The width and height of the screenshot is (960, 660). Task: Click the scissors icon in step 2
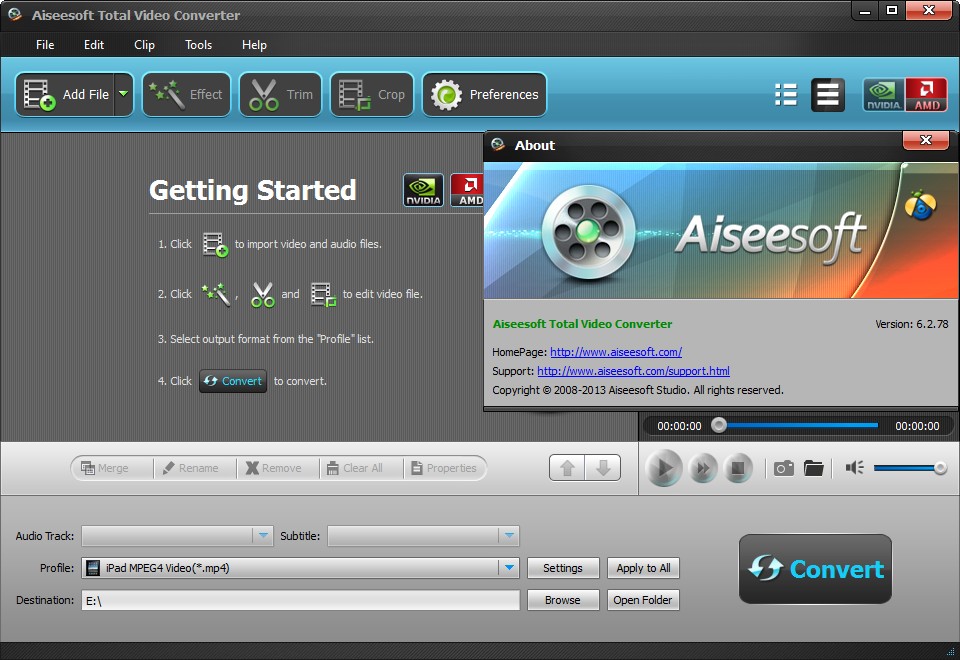pos(263,294)
